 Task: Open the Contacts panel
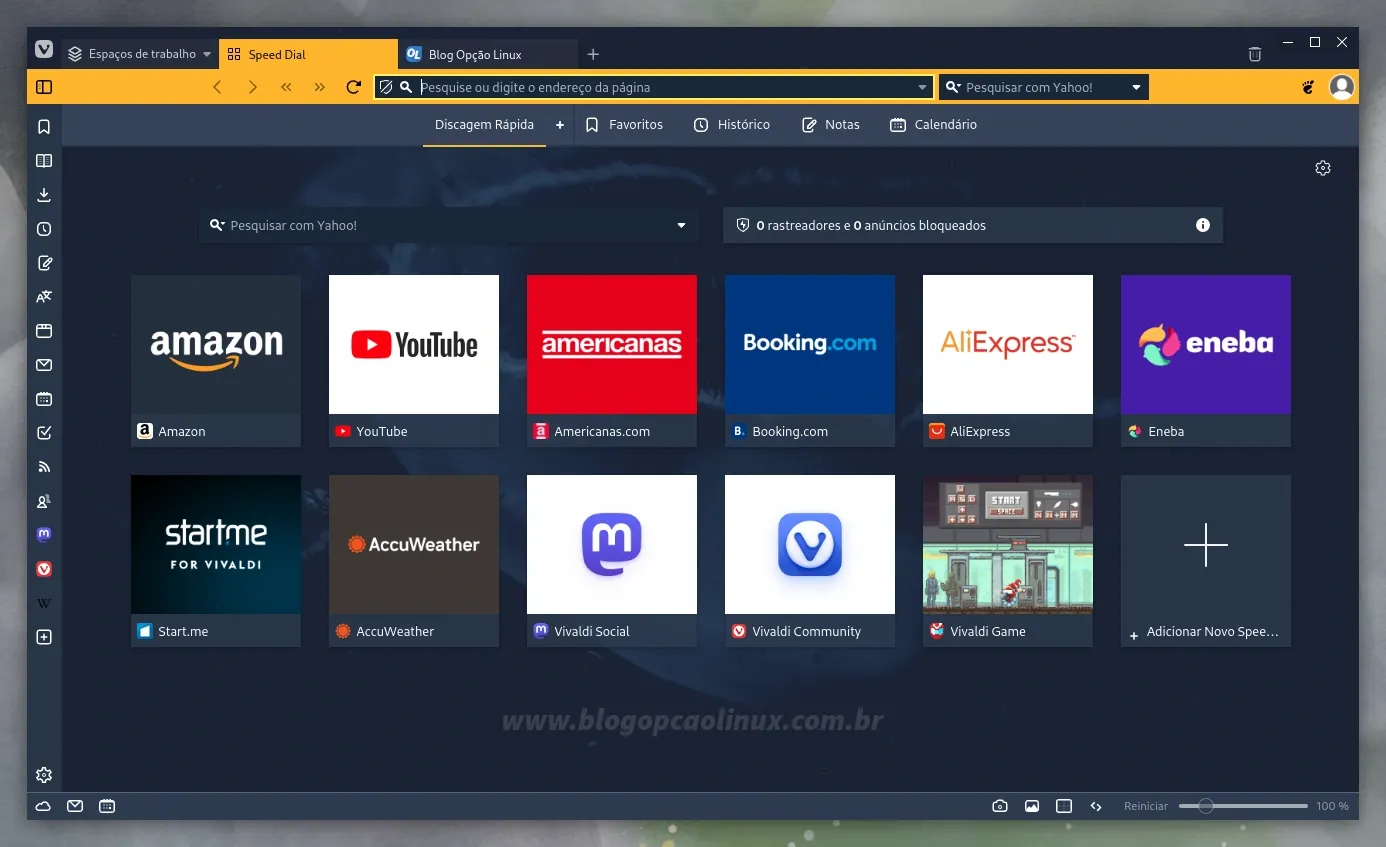coord(44,501)
